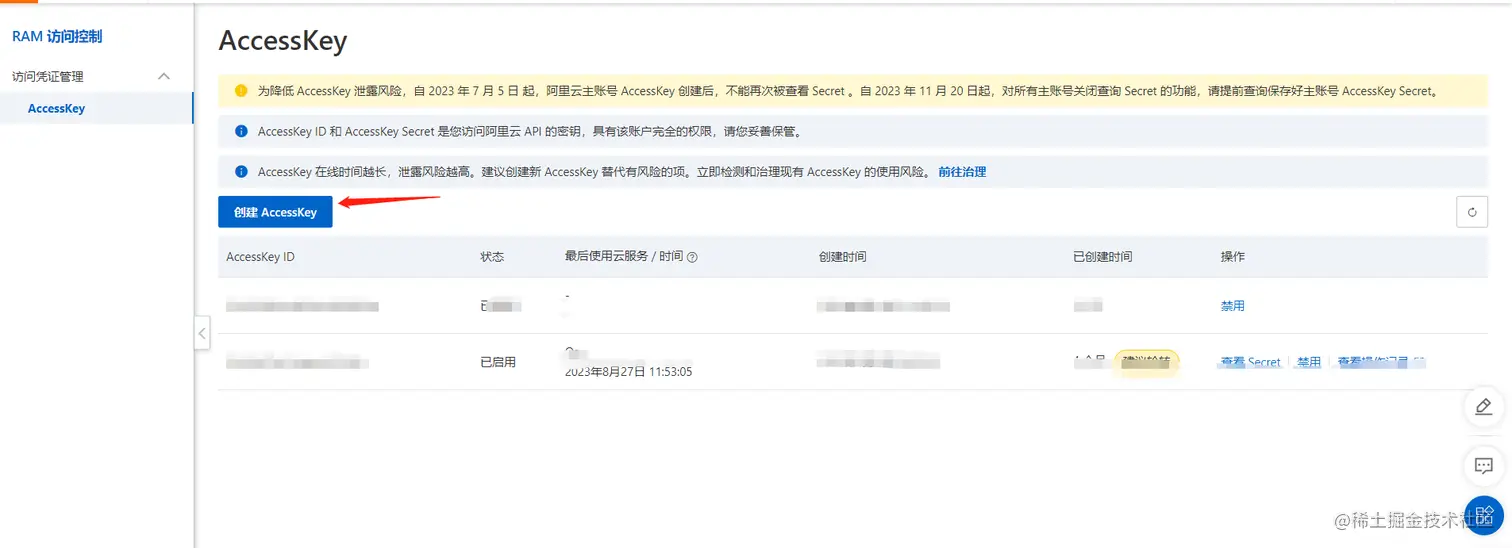The height and width of the screenshot is (548, 1512).
Task: Click the 状态 column header
Action: click(x=492, y=257)
